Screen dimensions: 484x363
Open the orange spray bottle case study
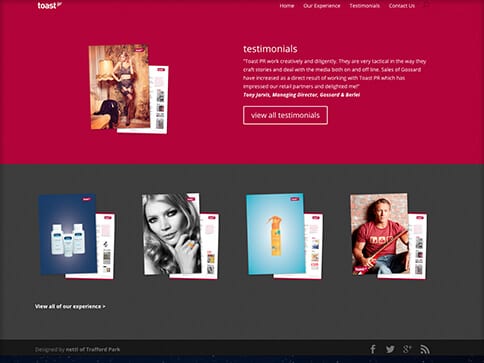tap(284, 236)
